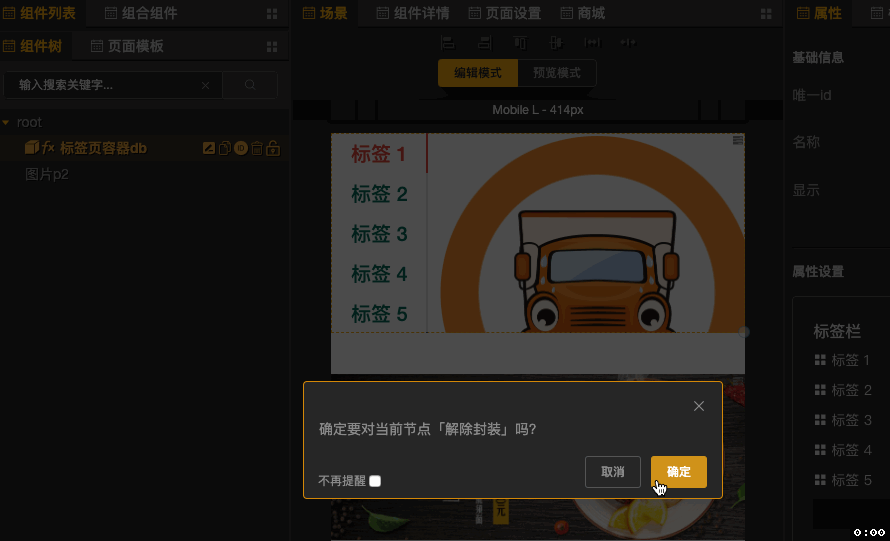Select the 标签页容器db tree node

pos(103,148)
